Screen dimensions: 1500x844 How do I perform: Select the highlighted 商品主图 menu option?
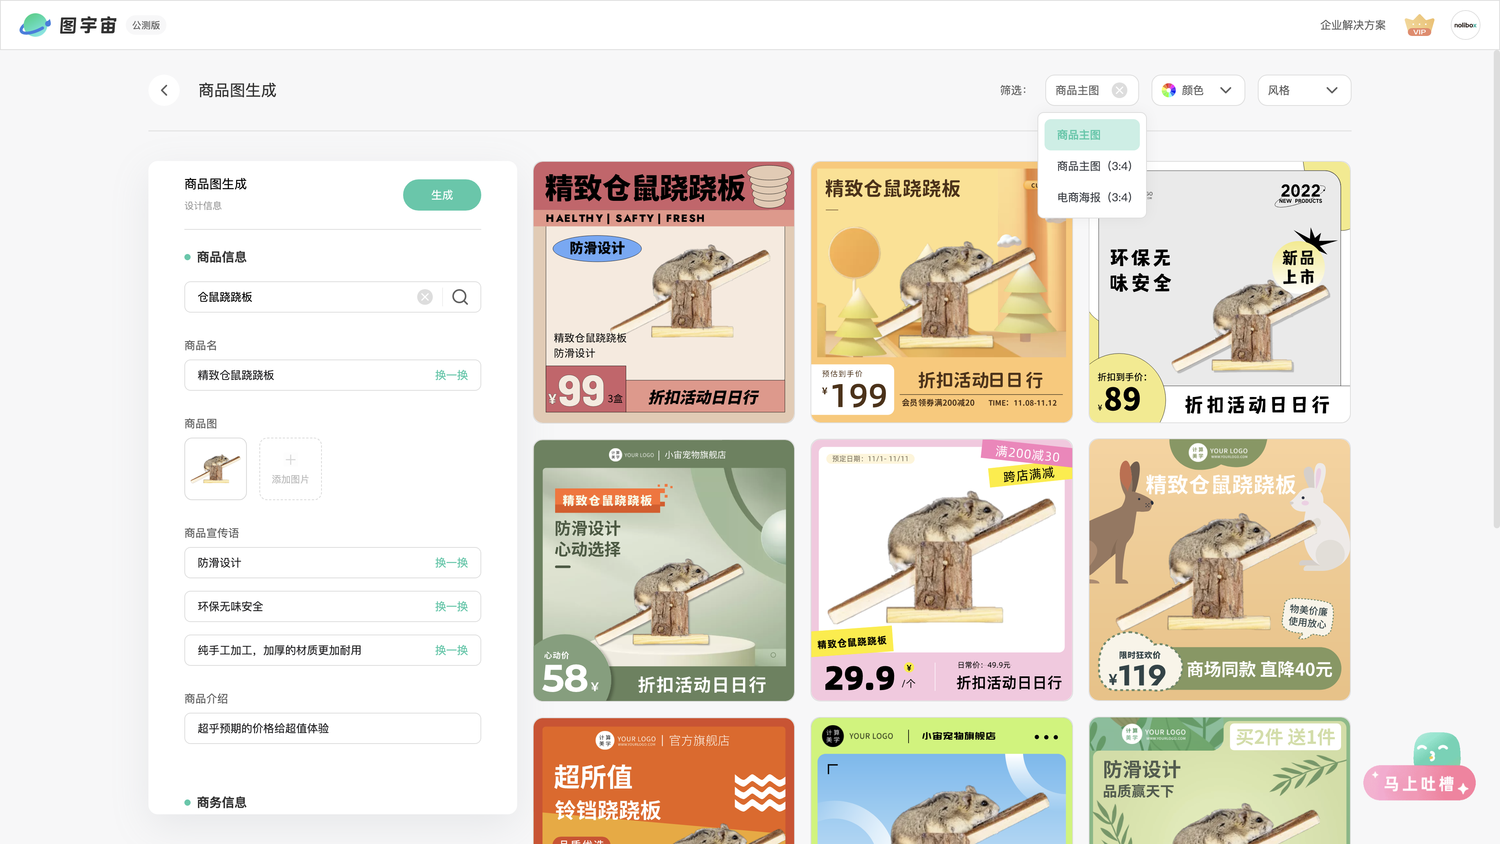[1092, 135]
